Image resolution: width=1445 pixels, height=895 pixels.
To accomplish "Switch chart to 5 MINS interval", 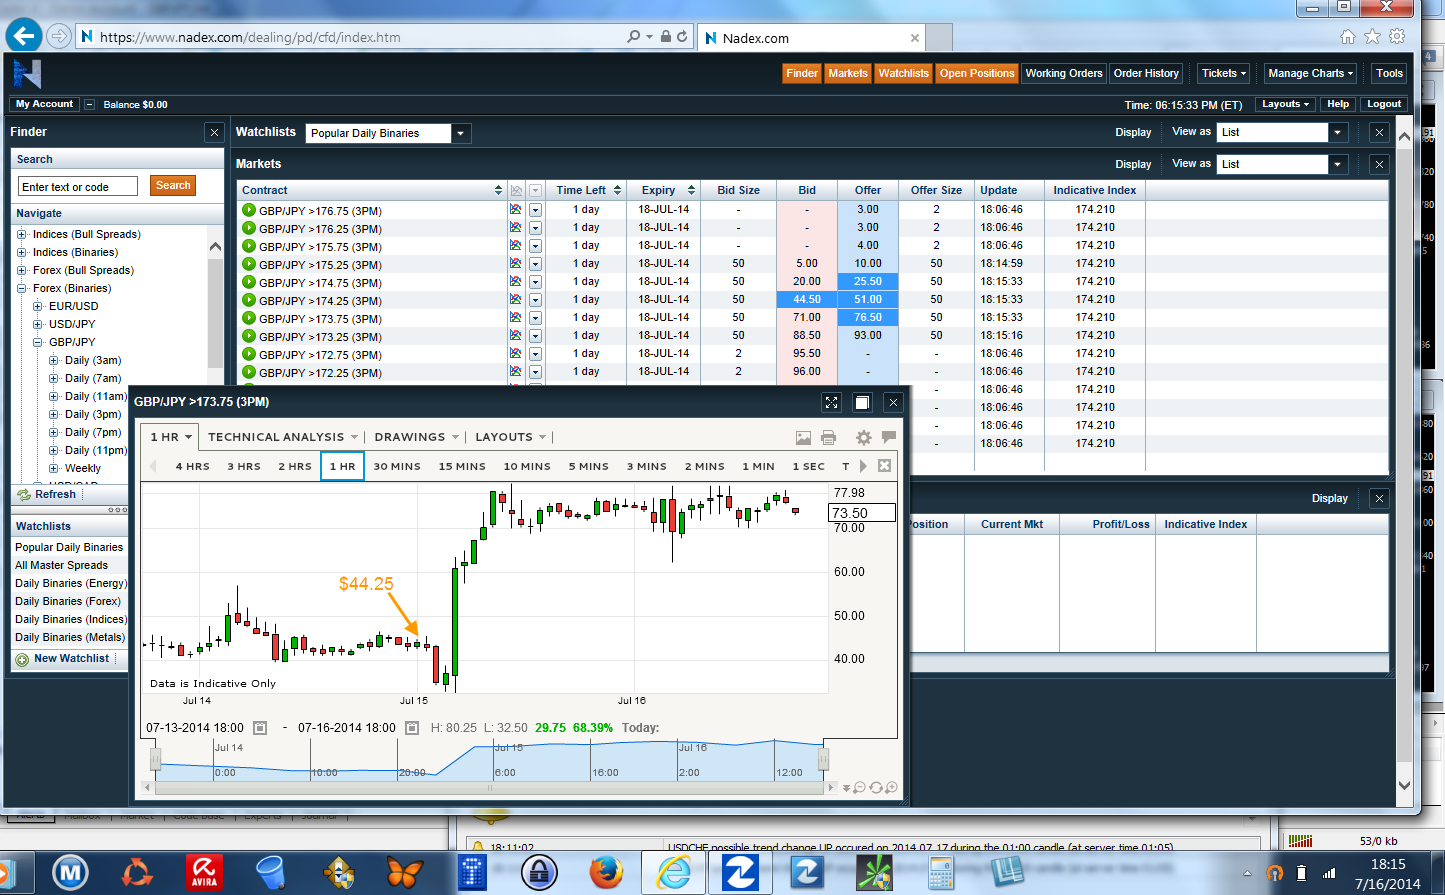I will coord(588,467).
